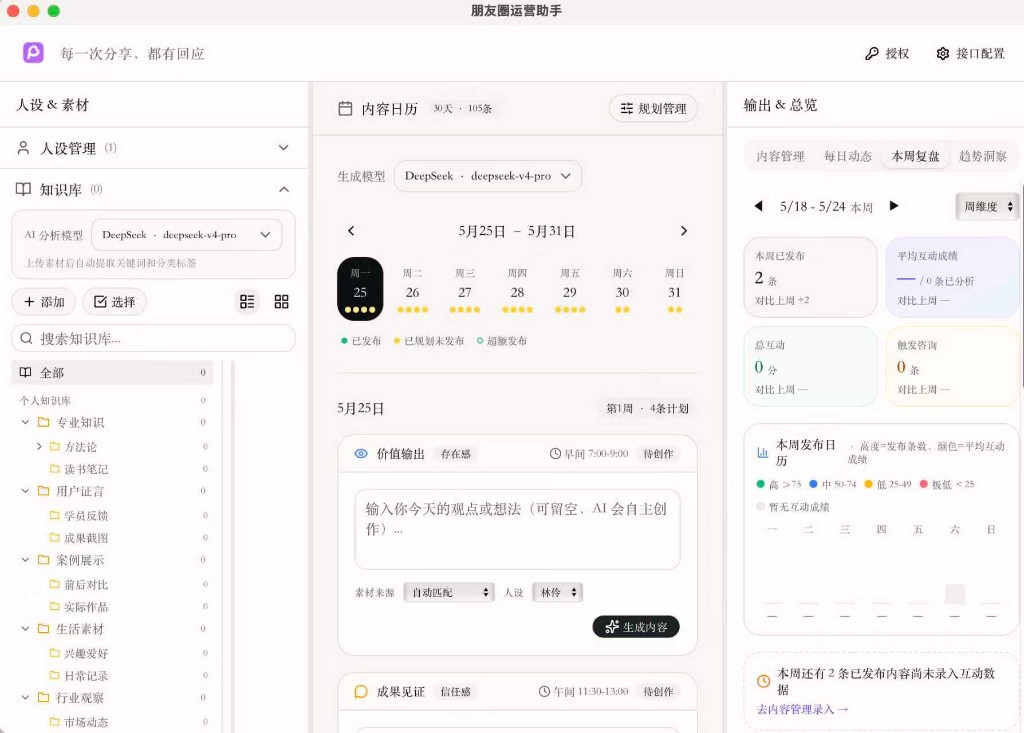Image resolution: width=1024 pixels, height=733 pixels.
Task: Click the 内容日历 calendar icon
Action: click(345, 108)
